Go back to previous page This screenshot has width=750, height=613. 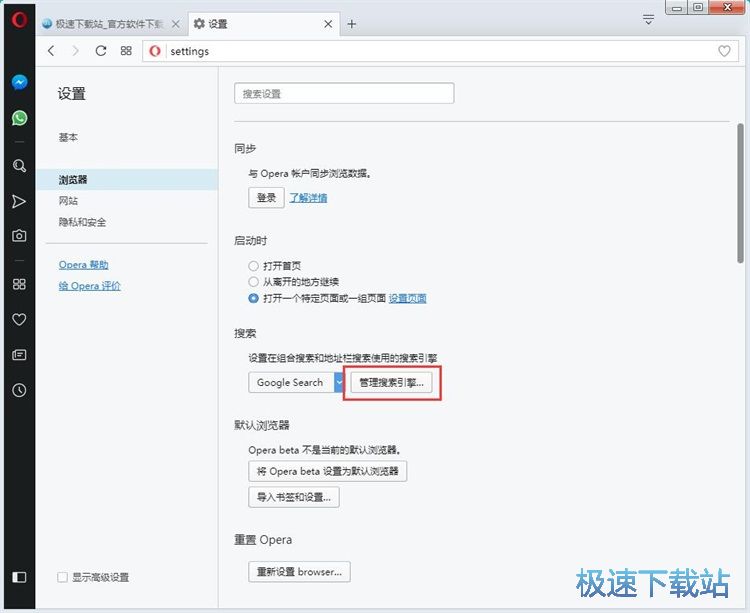52,51
